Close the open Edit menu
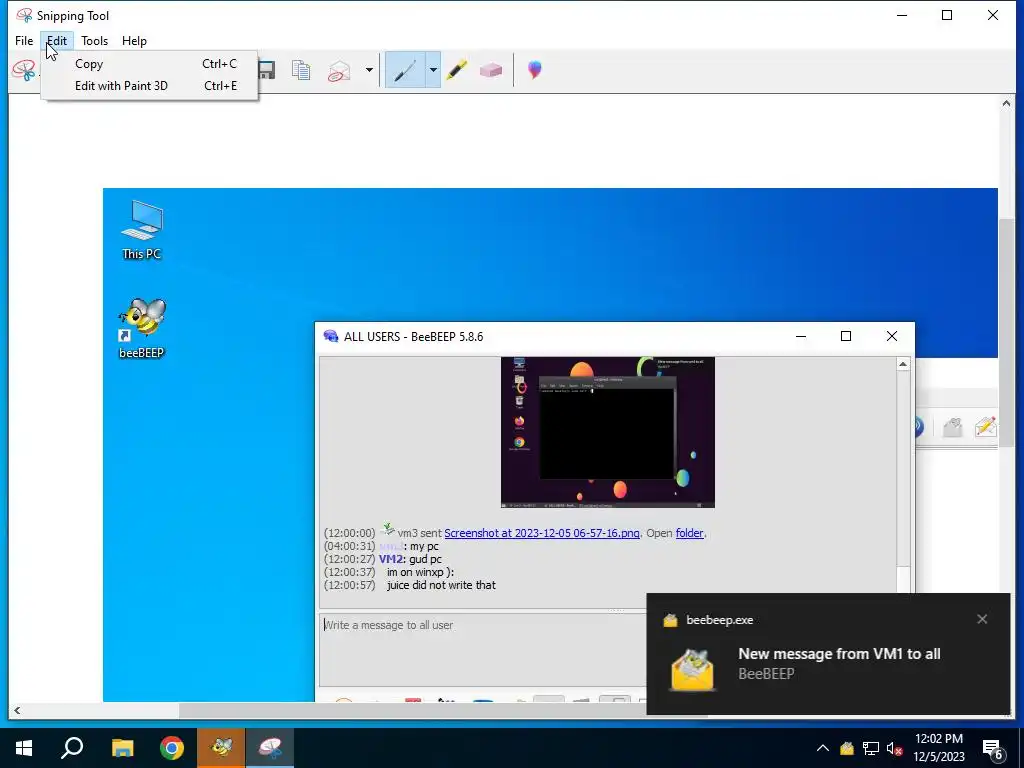1024x768 pixels. tap(57, 40)
